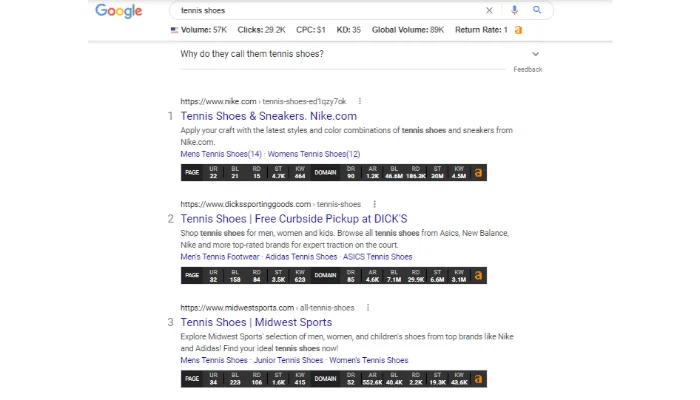Open the 'Womens Tennis Shoes(12)' sitelink
700x400 pixels.
click(x=314, y=154)
